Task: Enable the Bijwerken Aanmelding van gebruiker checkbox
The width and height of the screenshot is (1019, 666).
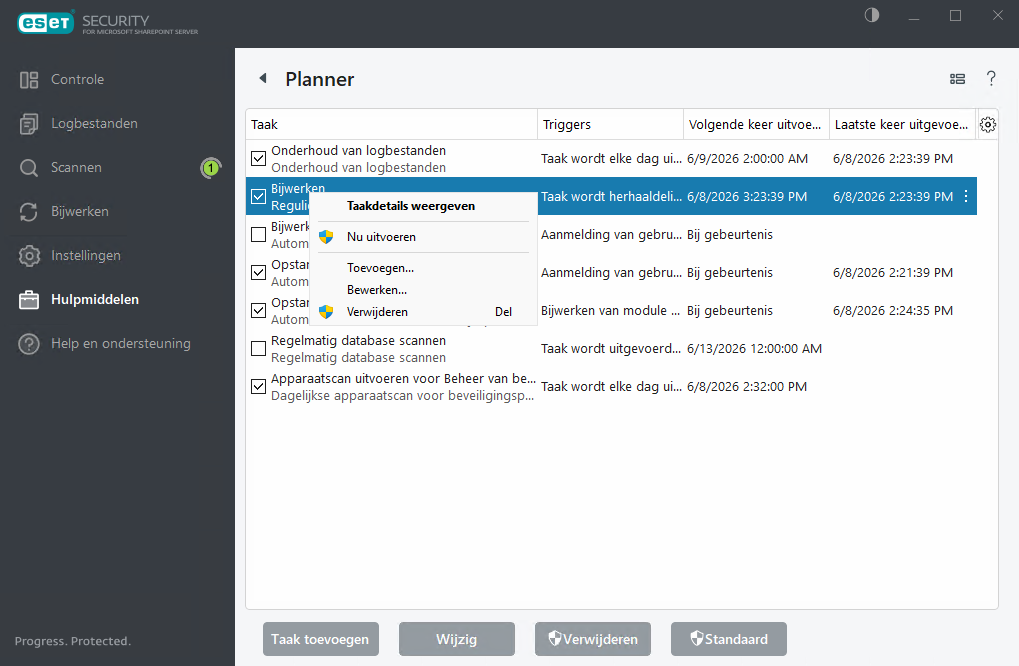Action: [259, 235]
